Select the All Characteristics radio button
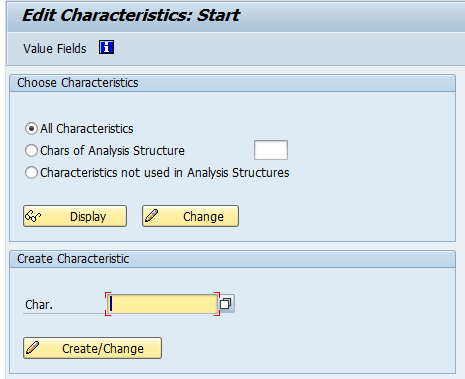 pyautogui.click(x=31, y=129)
